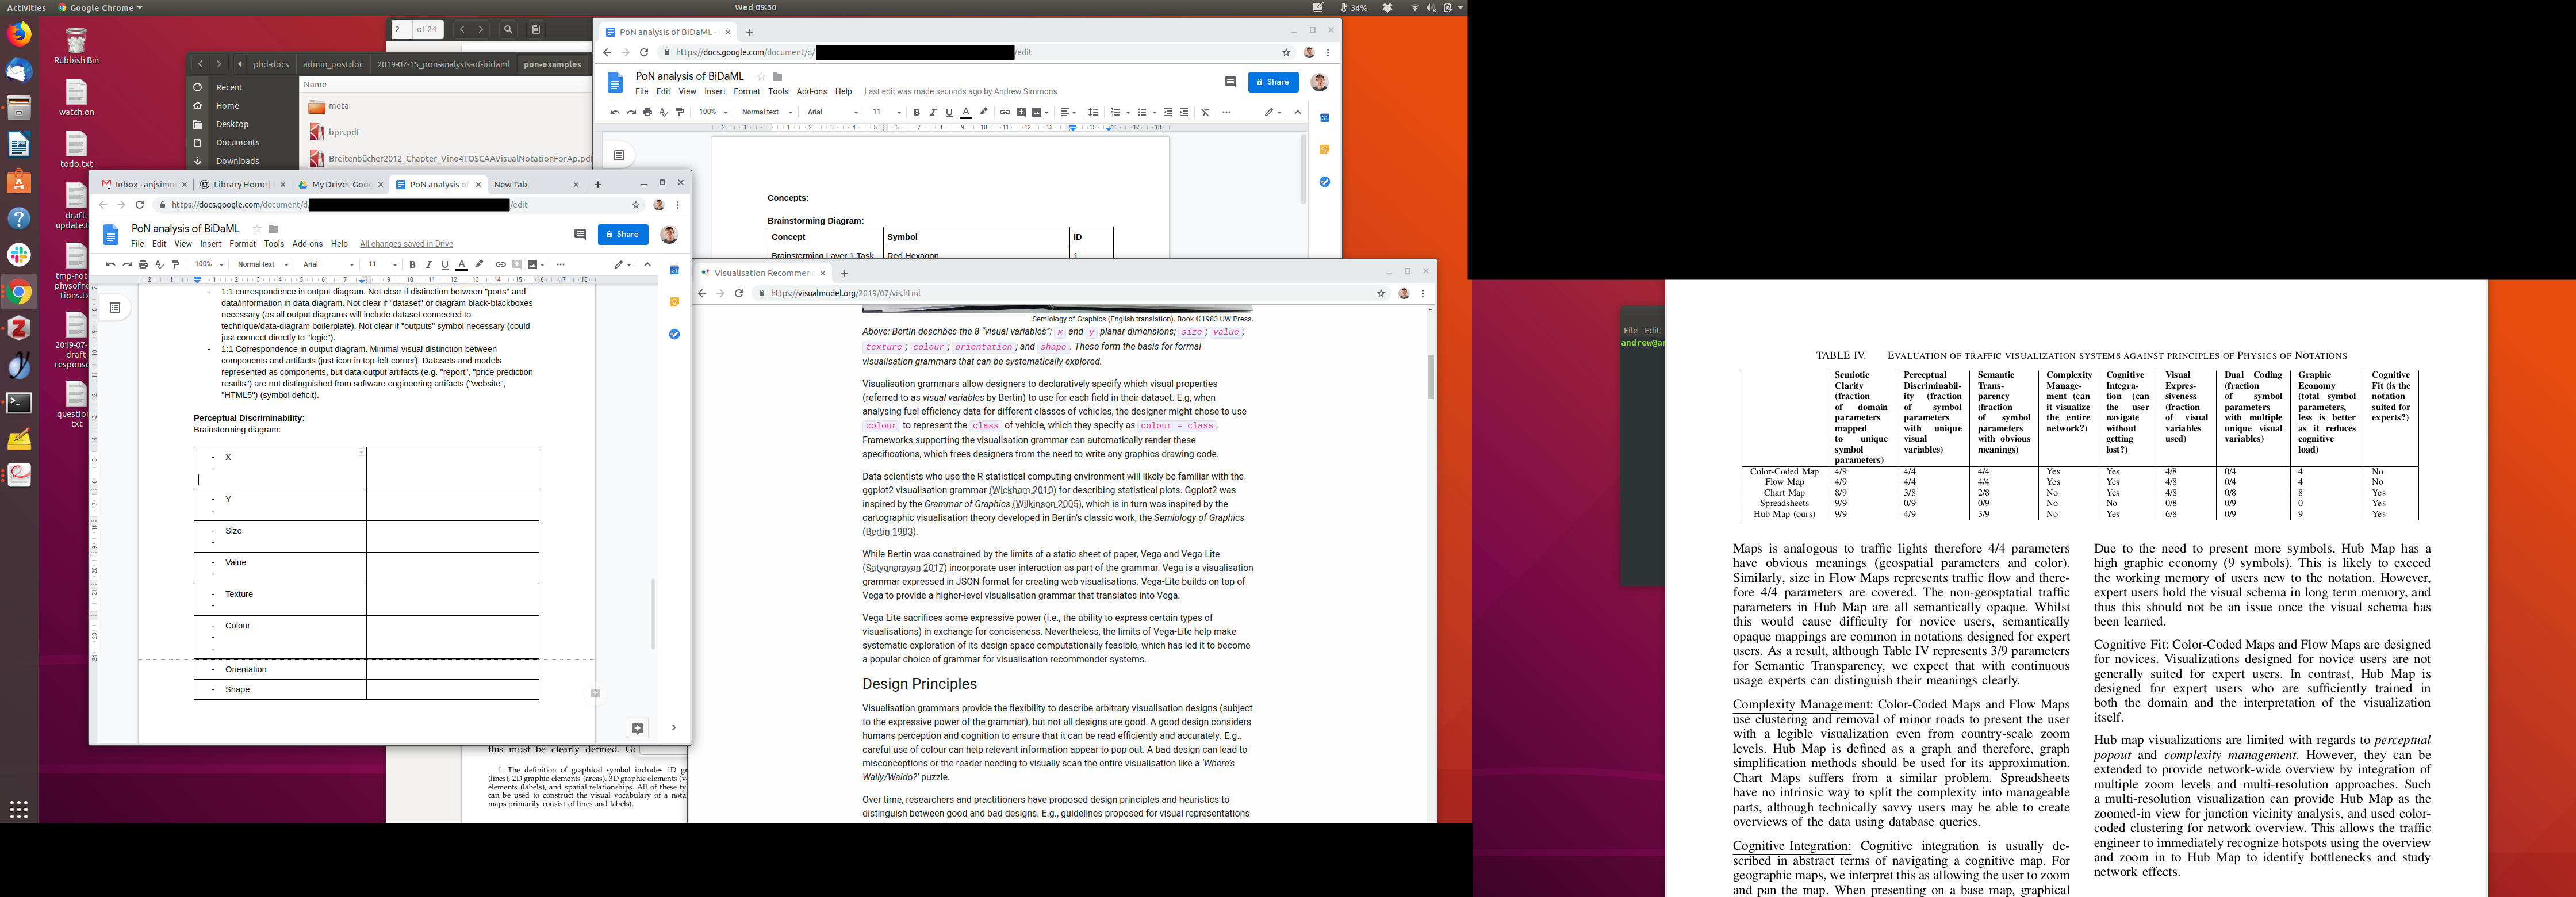Toggle italic in Docs window showing Last edit link
The width and height of the screenshot is (2576, 897).
pos(933,112)
